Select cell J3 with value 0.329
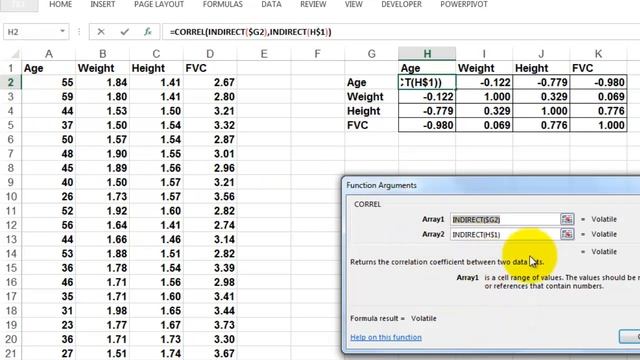 coord(541,97)
